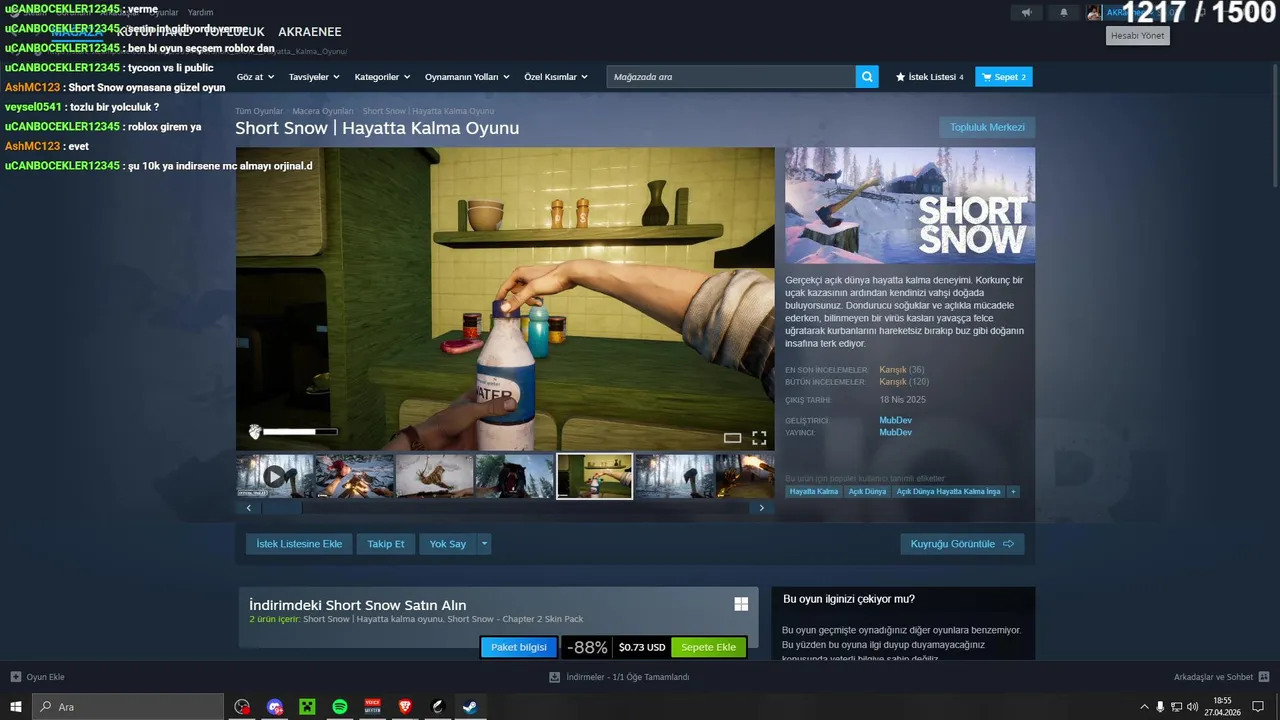Screen dimensions: 1280x720
Task: Open the Sepet cart button
Action: [1004, 77]
